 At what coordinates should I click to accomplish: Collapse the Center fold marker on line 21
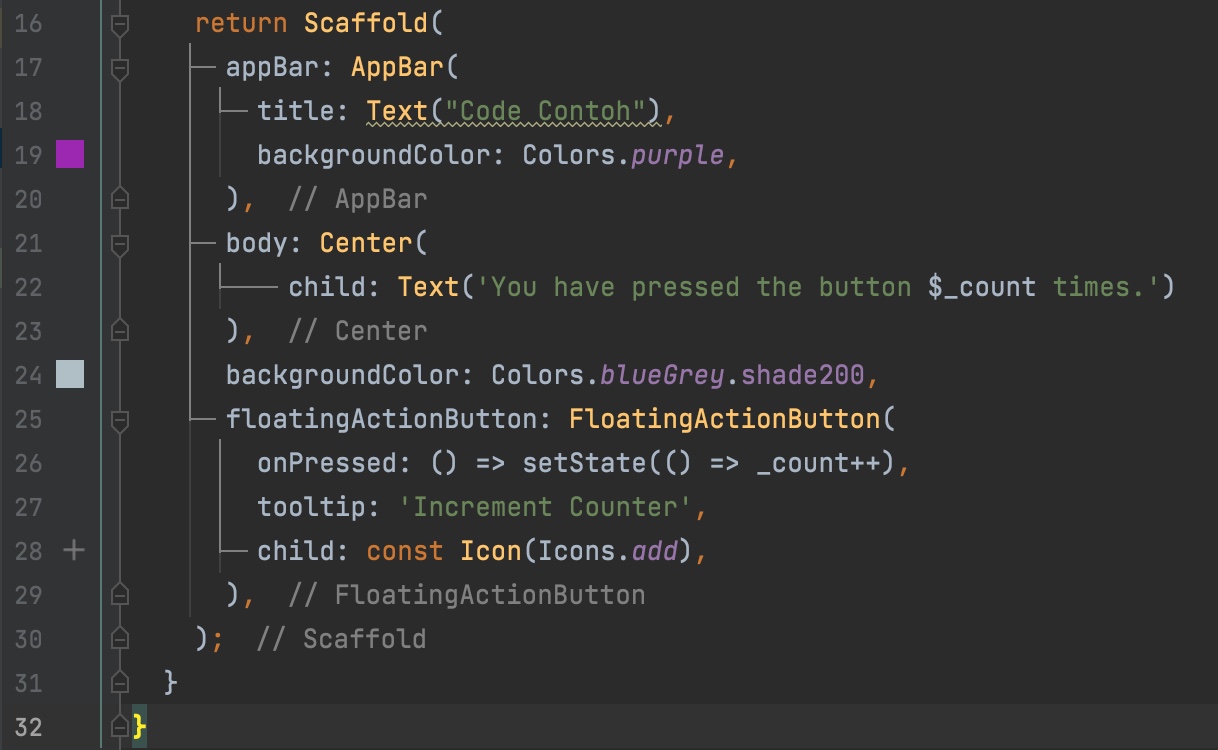[x=120, y=244]
